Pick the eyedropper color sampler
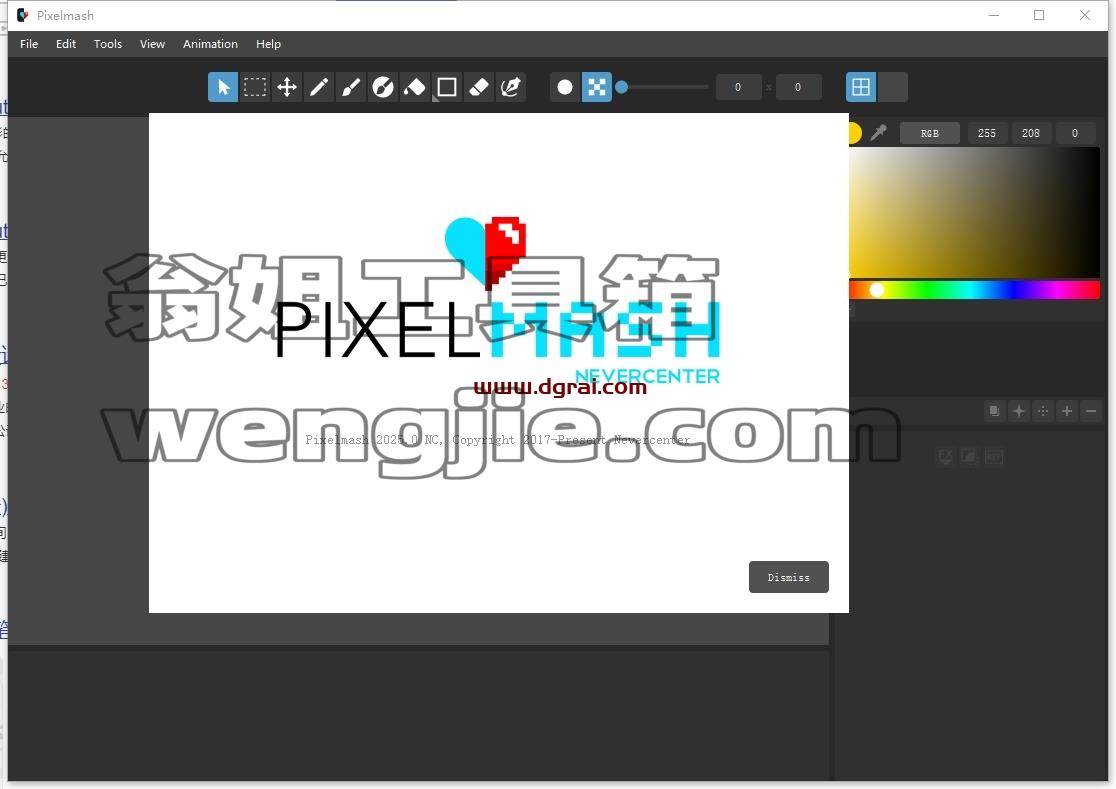Viewport: 1116px width, 789px height. pos(879,133)
